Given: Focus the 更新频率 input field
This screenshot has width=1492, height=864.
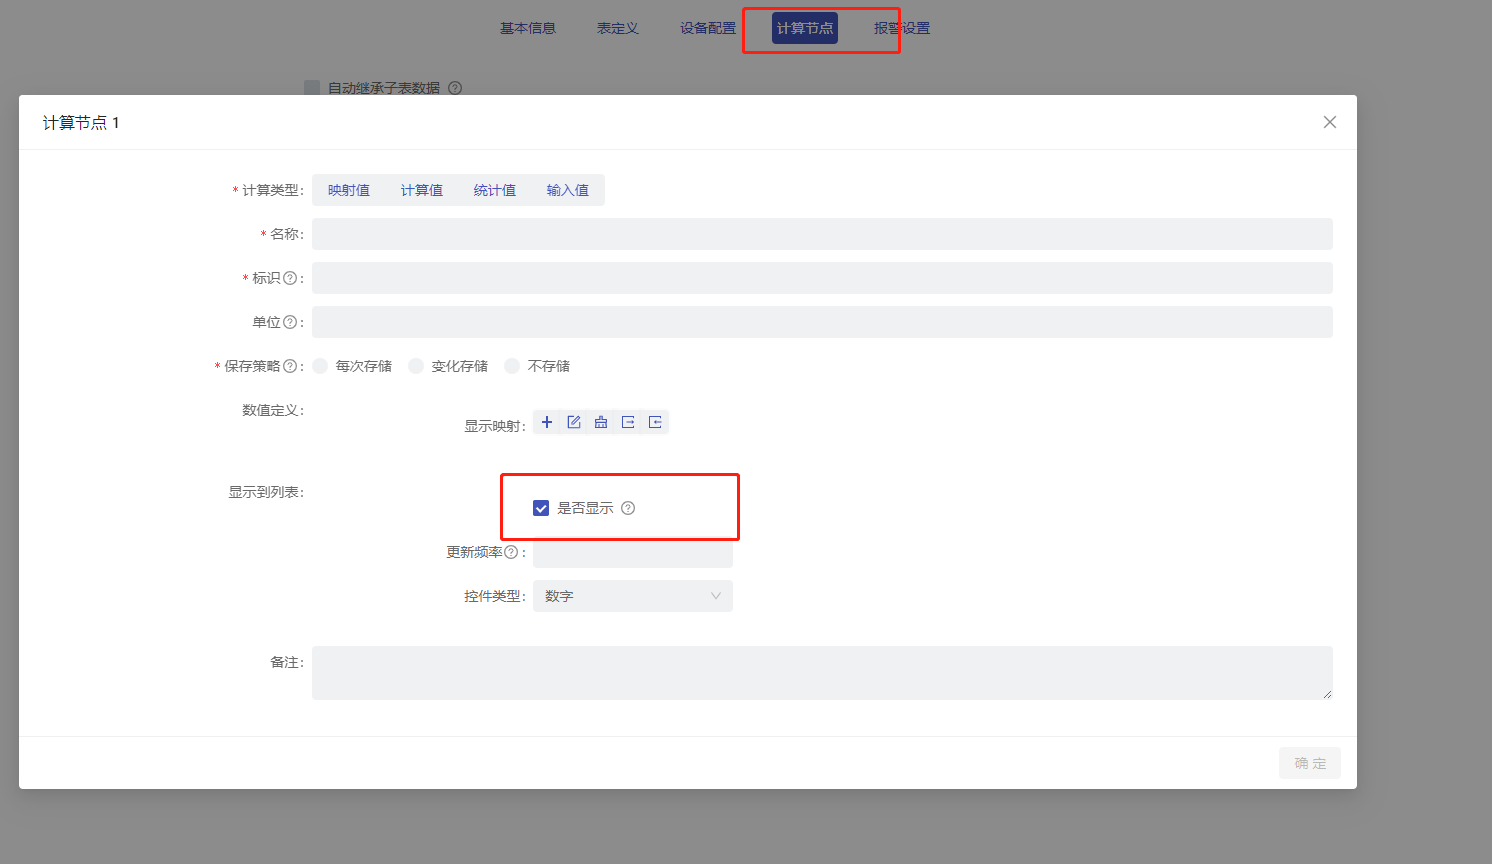Looking at the screenshot, I should [633, 554].
